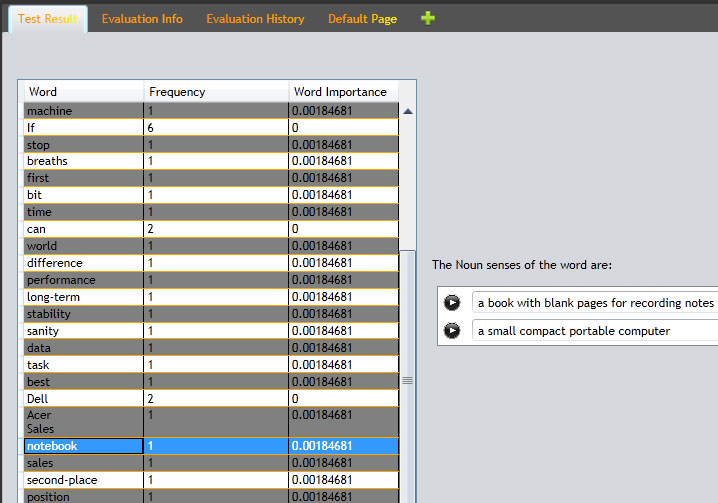Click the 'performance' word entry
The height and width of the screenshot is (503, 718).
[84, 280]
